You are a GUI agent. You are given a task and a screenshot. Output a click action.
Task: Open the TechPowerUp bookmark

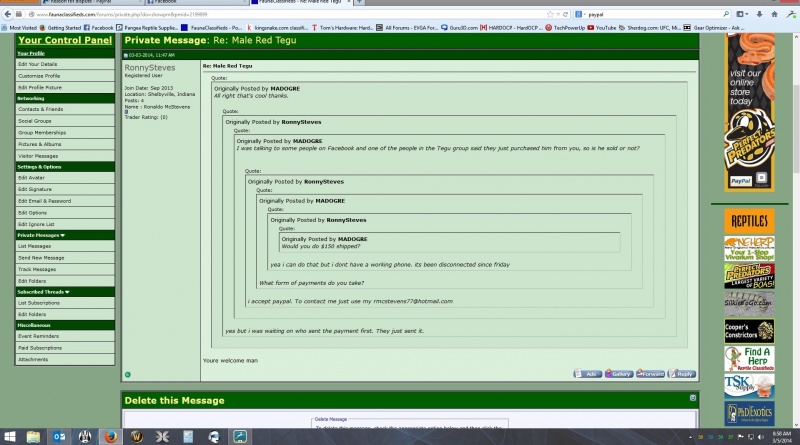pyautogui.click(x=565, y=28)
